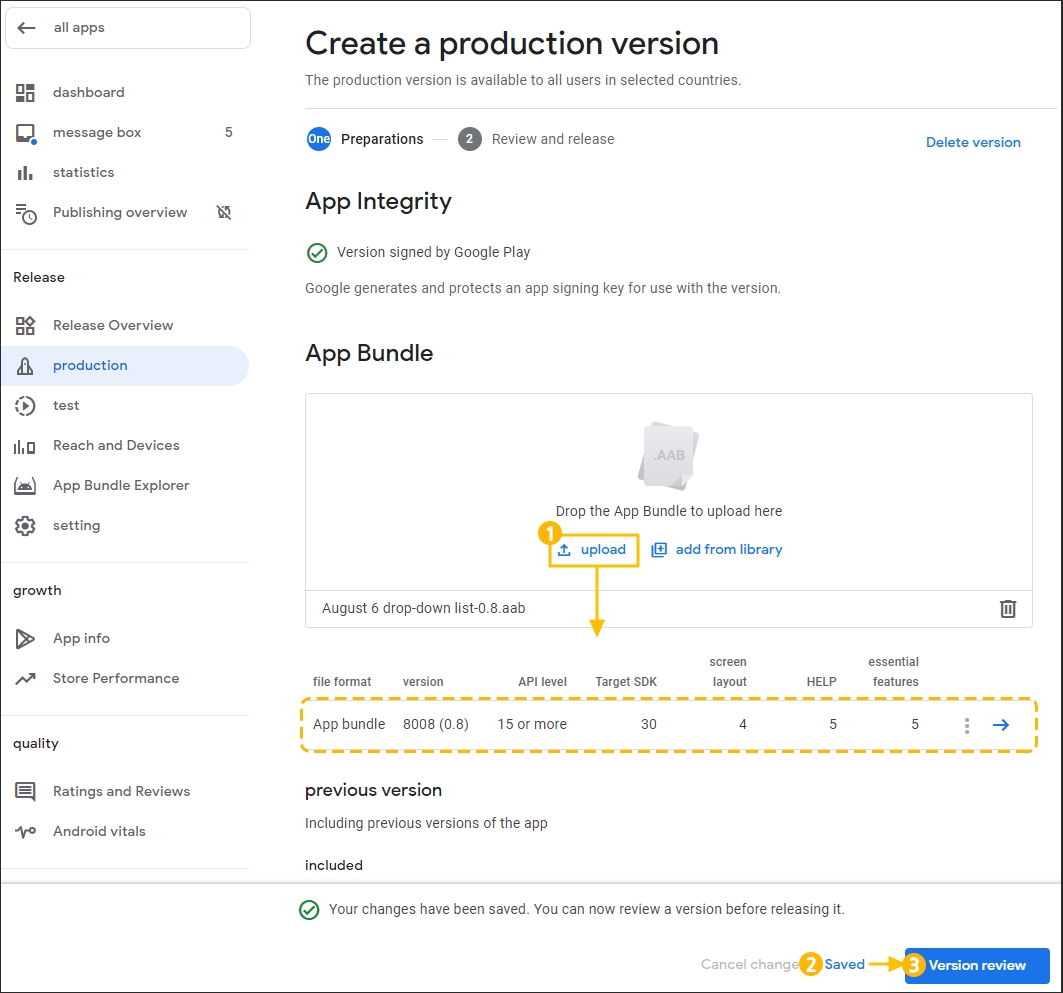Click API level value 15 or more
Viewport: 1063px width, 993px height.
[532, 725]
